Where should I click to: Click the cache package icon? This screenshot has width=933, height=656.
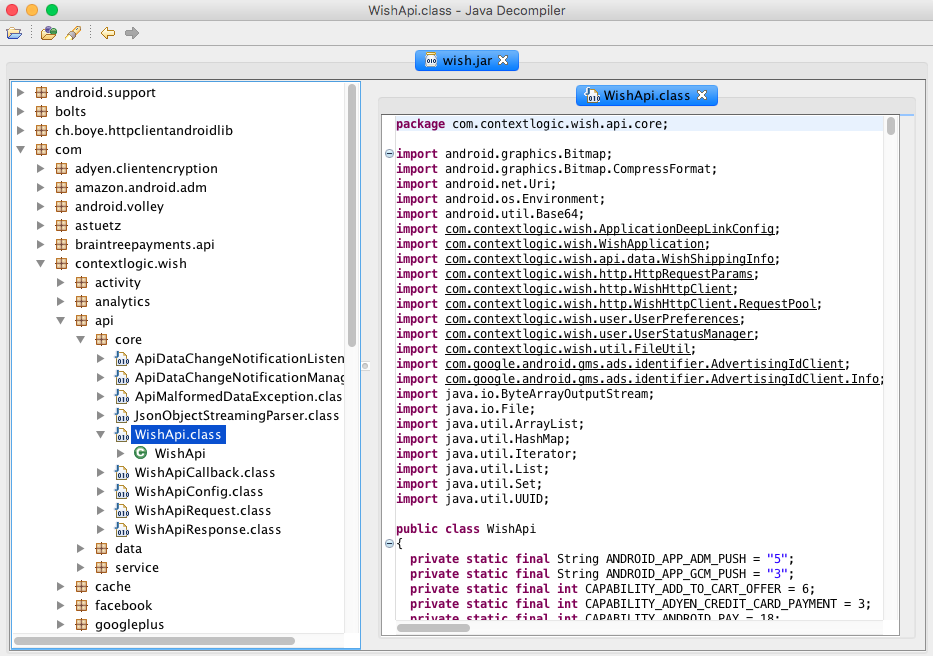tap(82, 586)
